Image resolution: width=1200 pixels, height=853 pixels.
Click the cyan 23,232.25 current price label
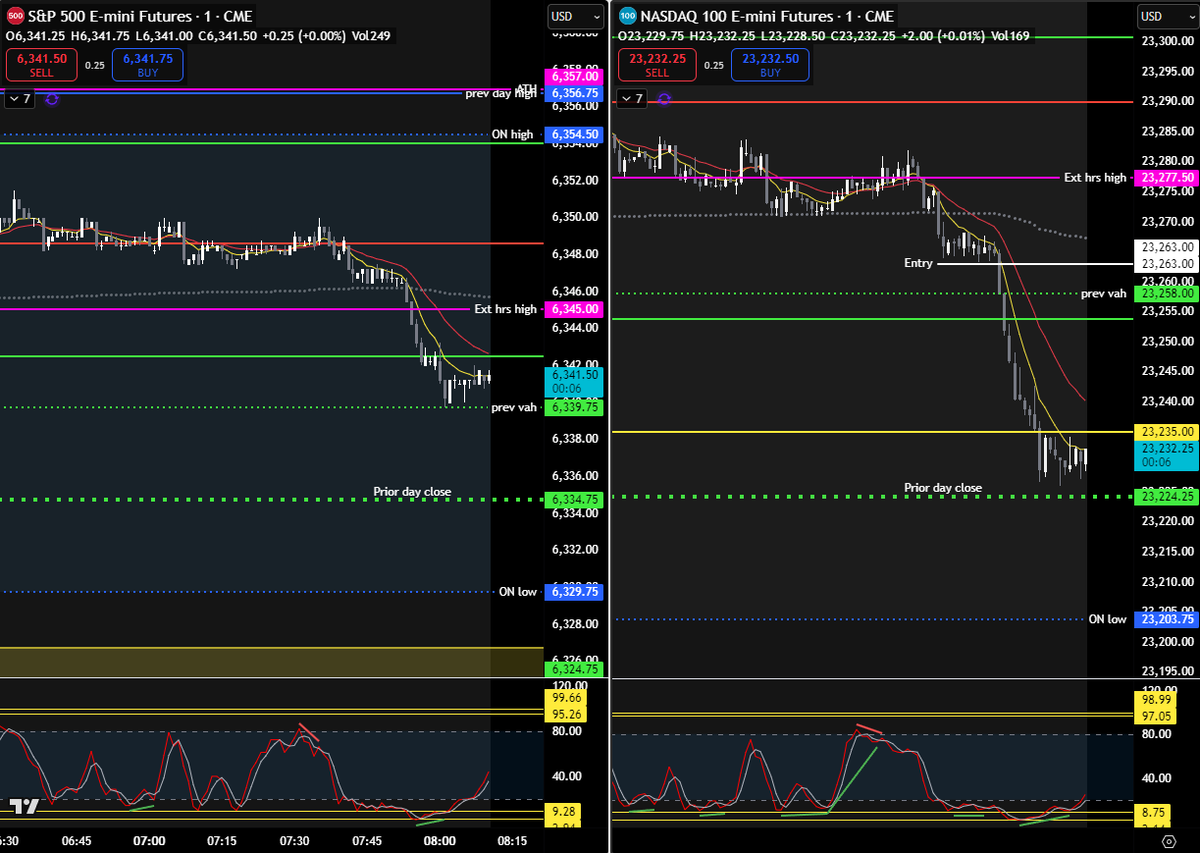click(x=1166, y=455)
